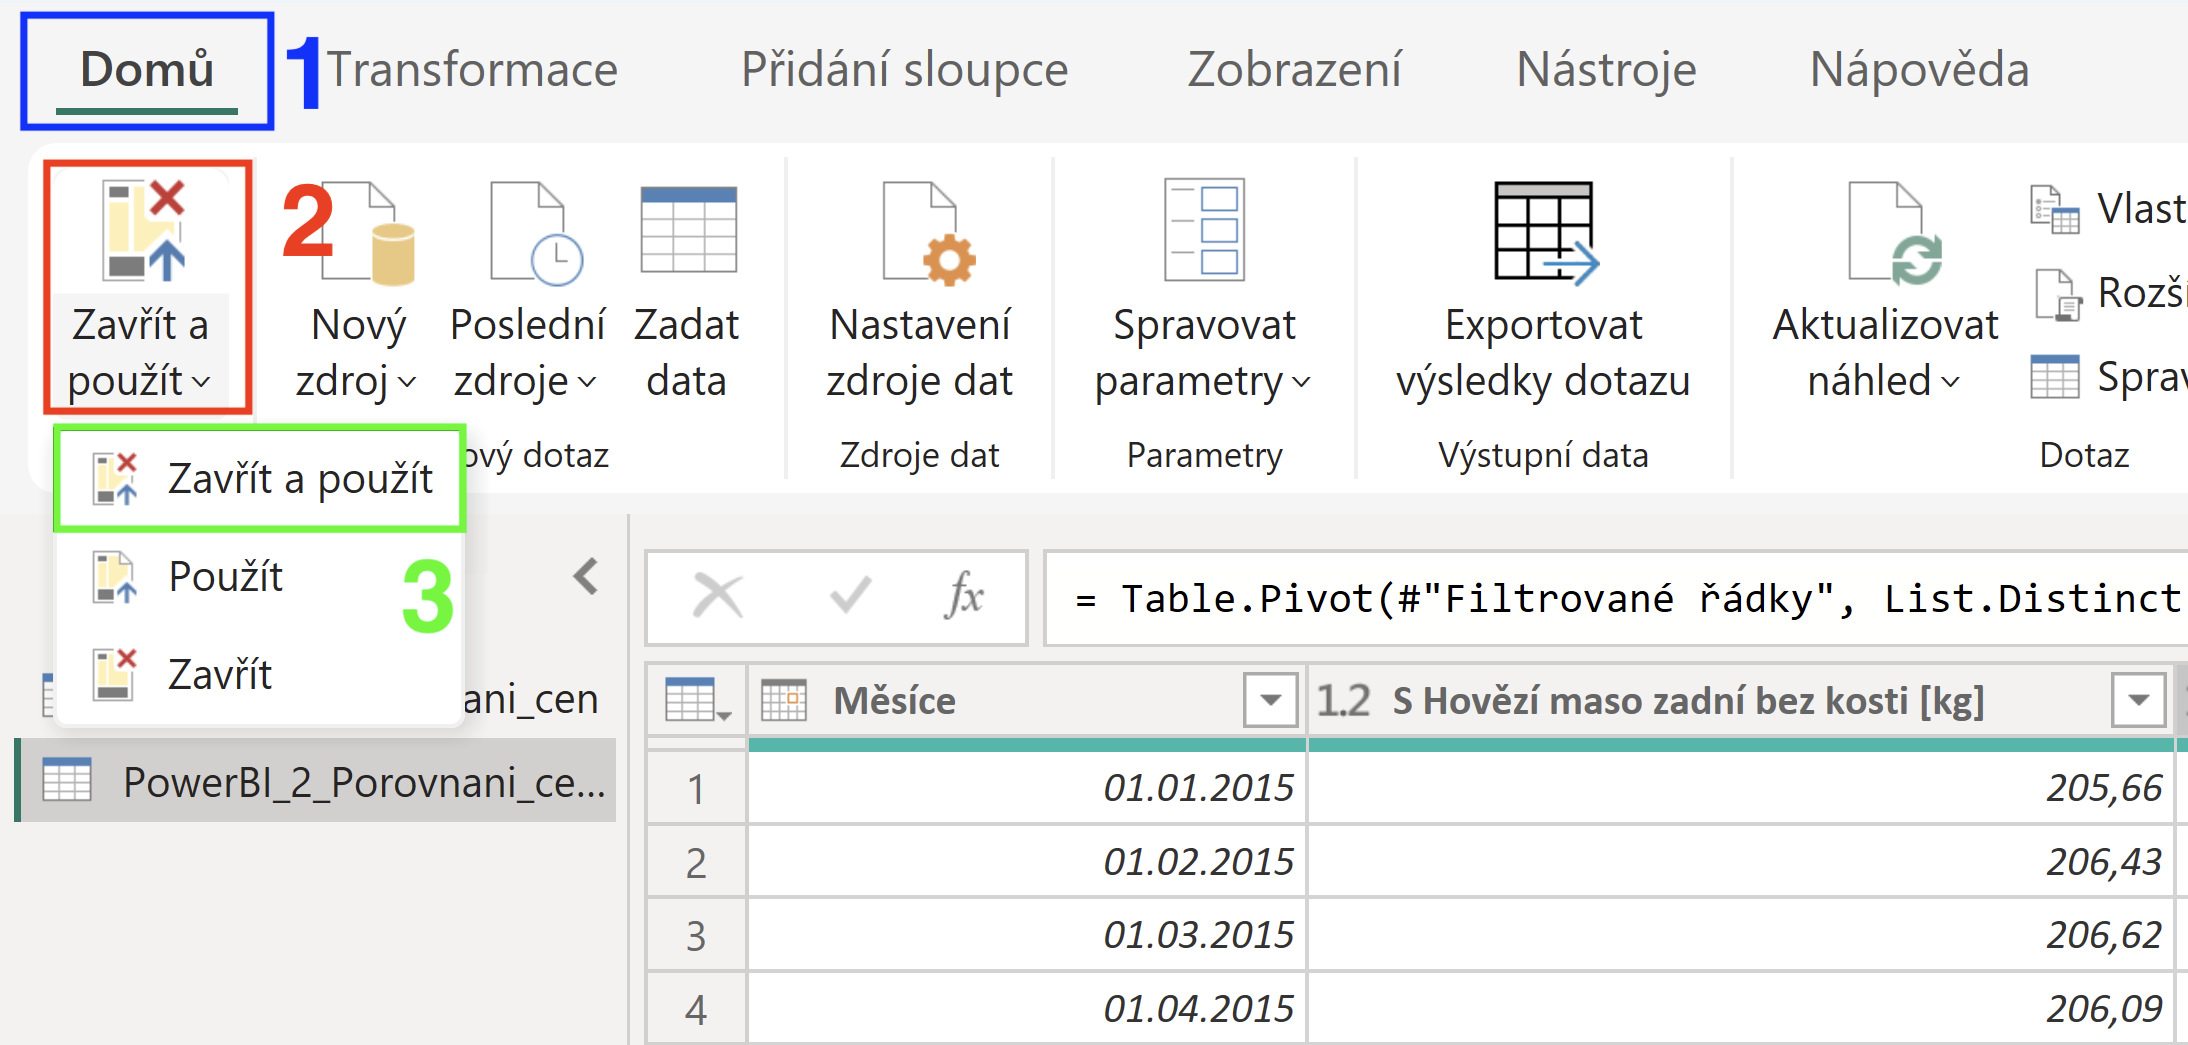This screenshot has width=2188, height=1045.
Task: Open the table corner menu icon
Action: pyautogui.click(x=697, y=700)
